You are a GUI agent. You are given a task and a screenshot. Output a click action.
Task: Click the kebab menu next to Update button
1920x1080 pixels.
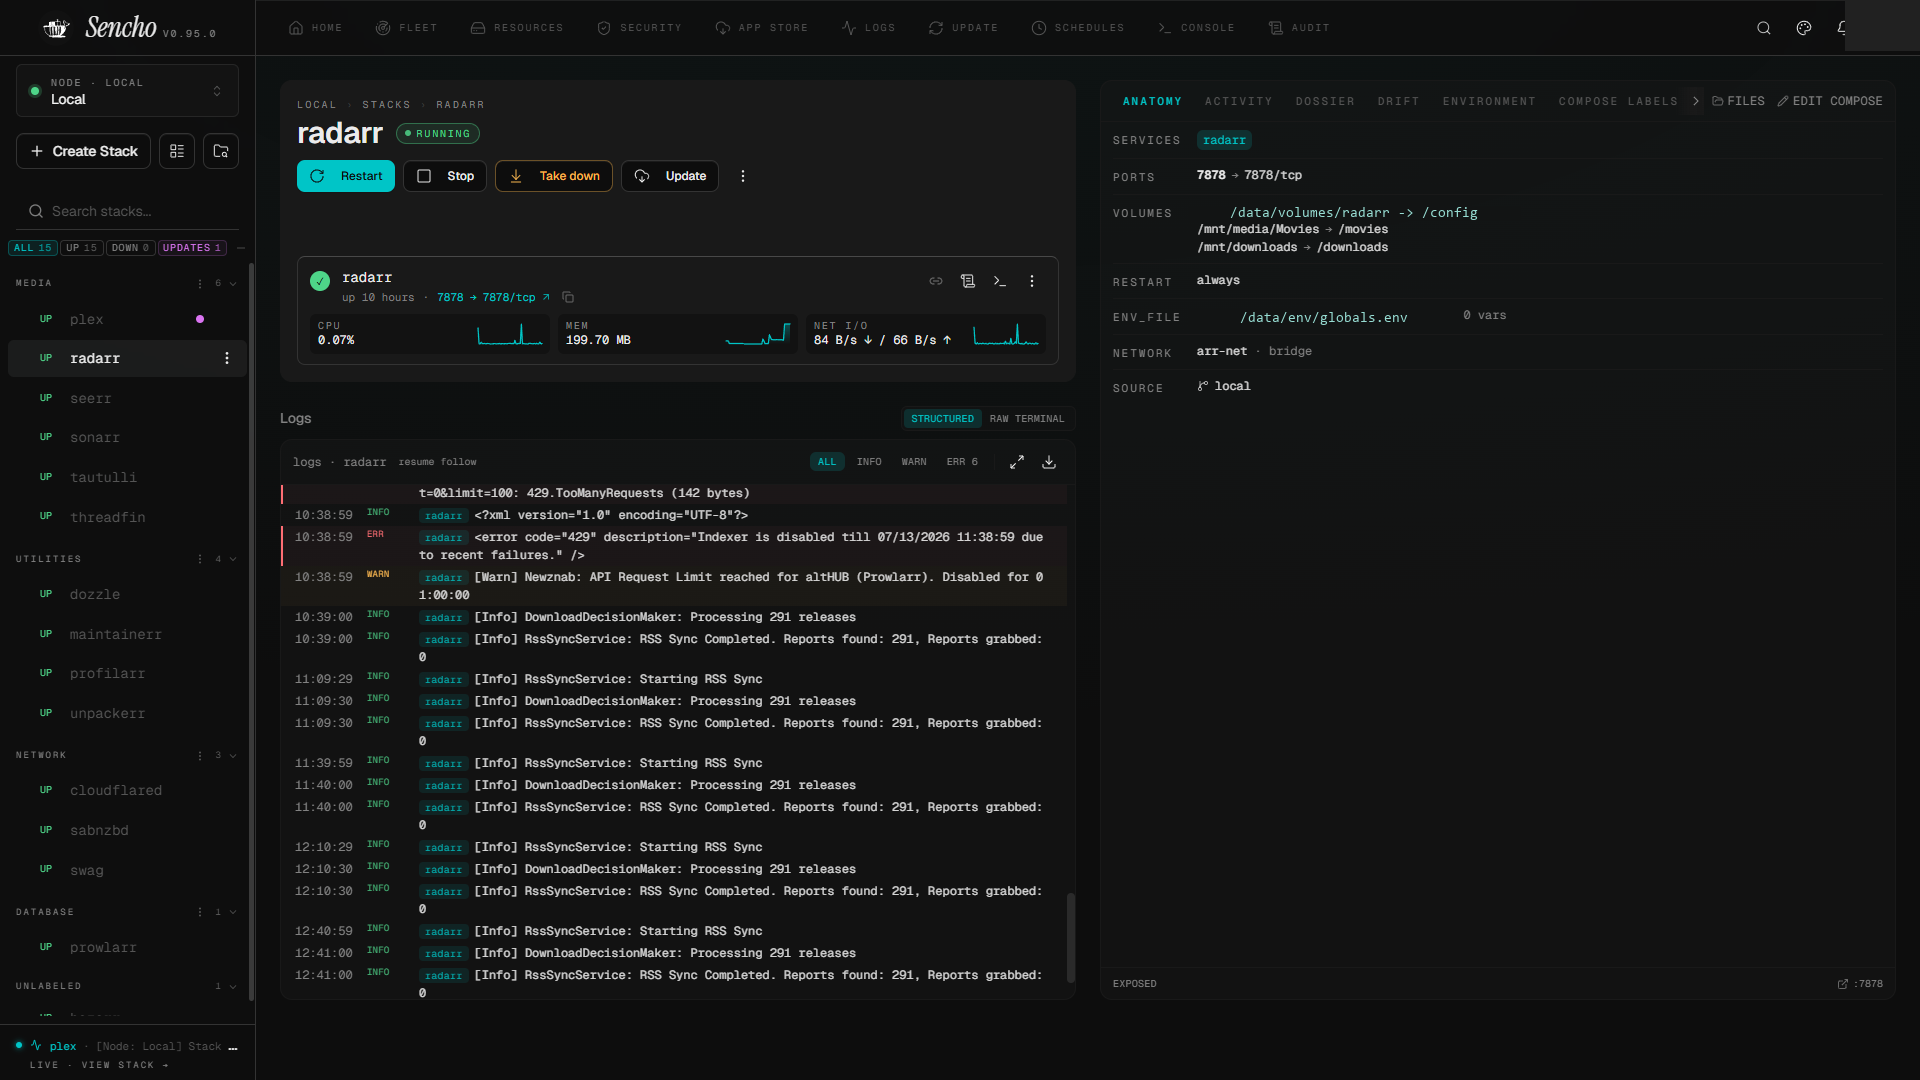coord(743,176)
